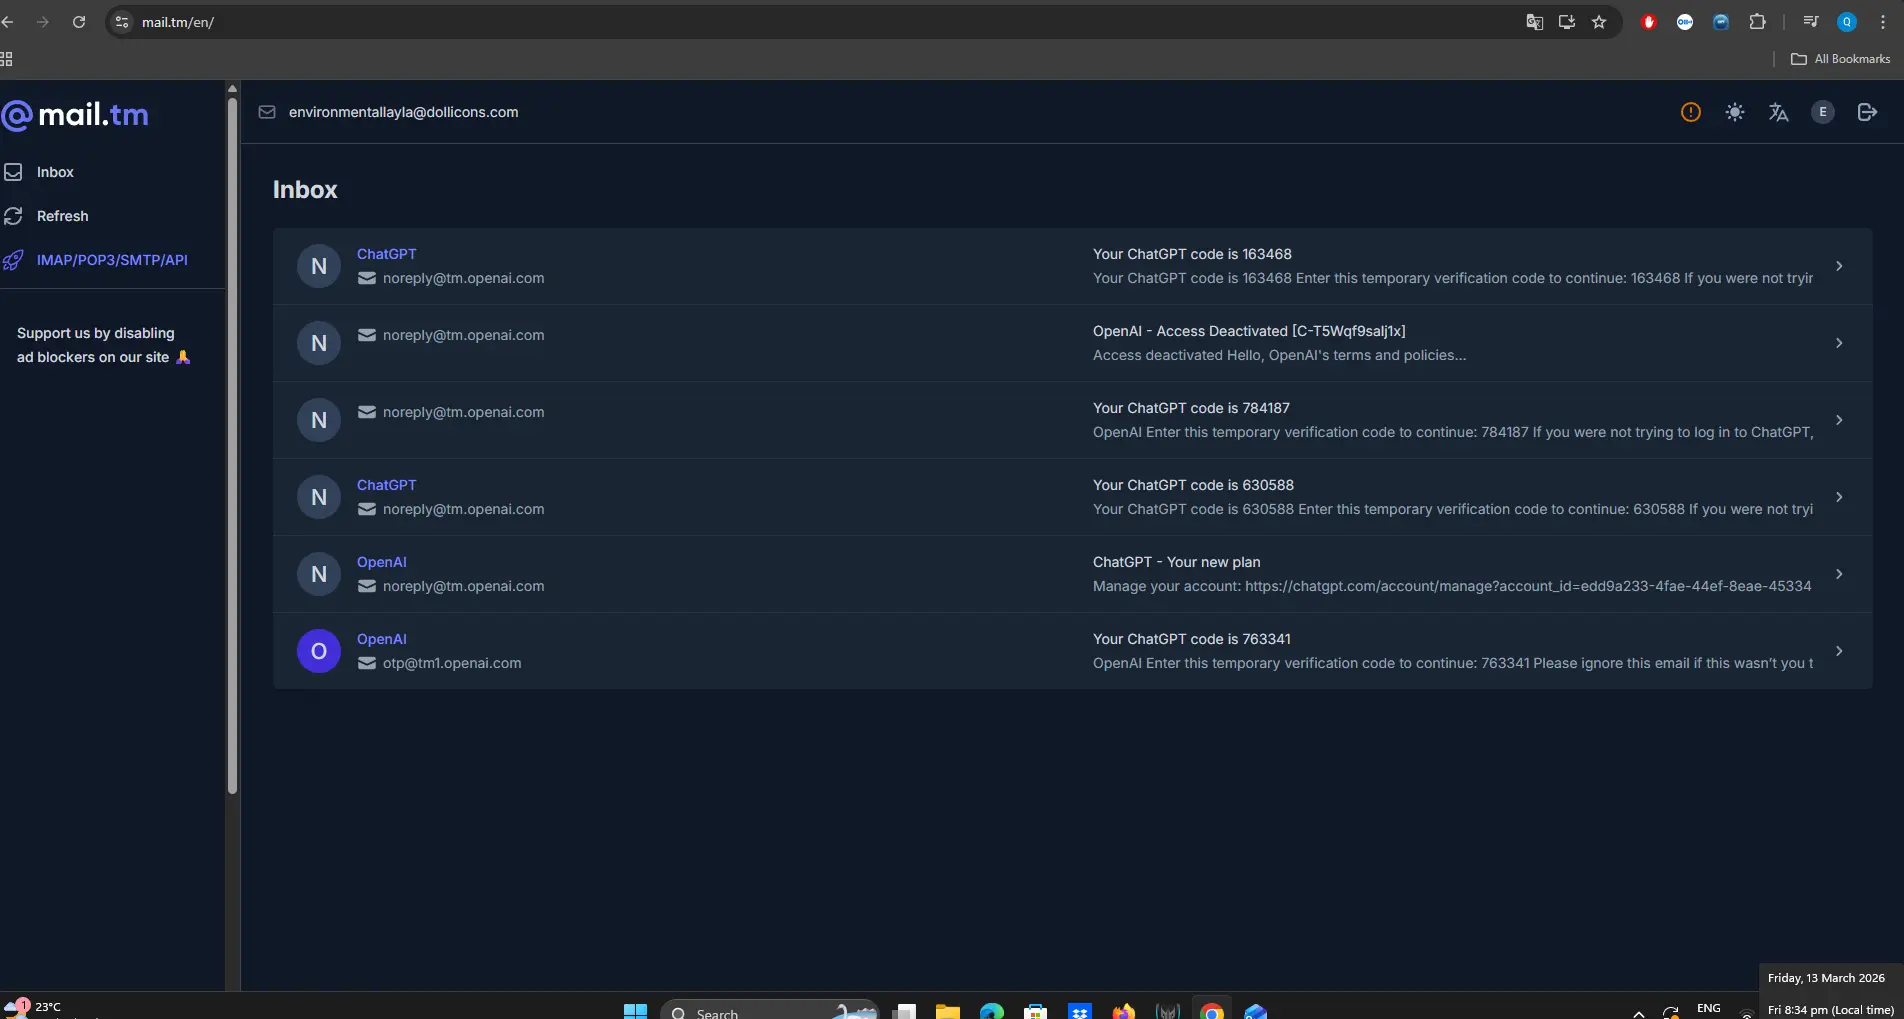Image resolution: width=1904 pixels, height=1019 pixels.
Task: Click the orange warning alert icon
Action: tap(1690, 112)
